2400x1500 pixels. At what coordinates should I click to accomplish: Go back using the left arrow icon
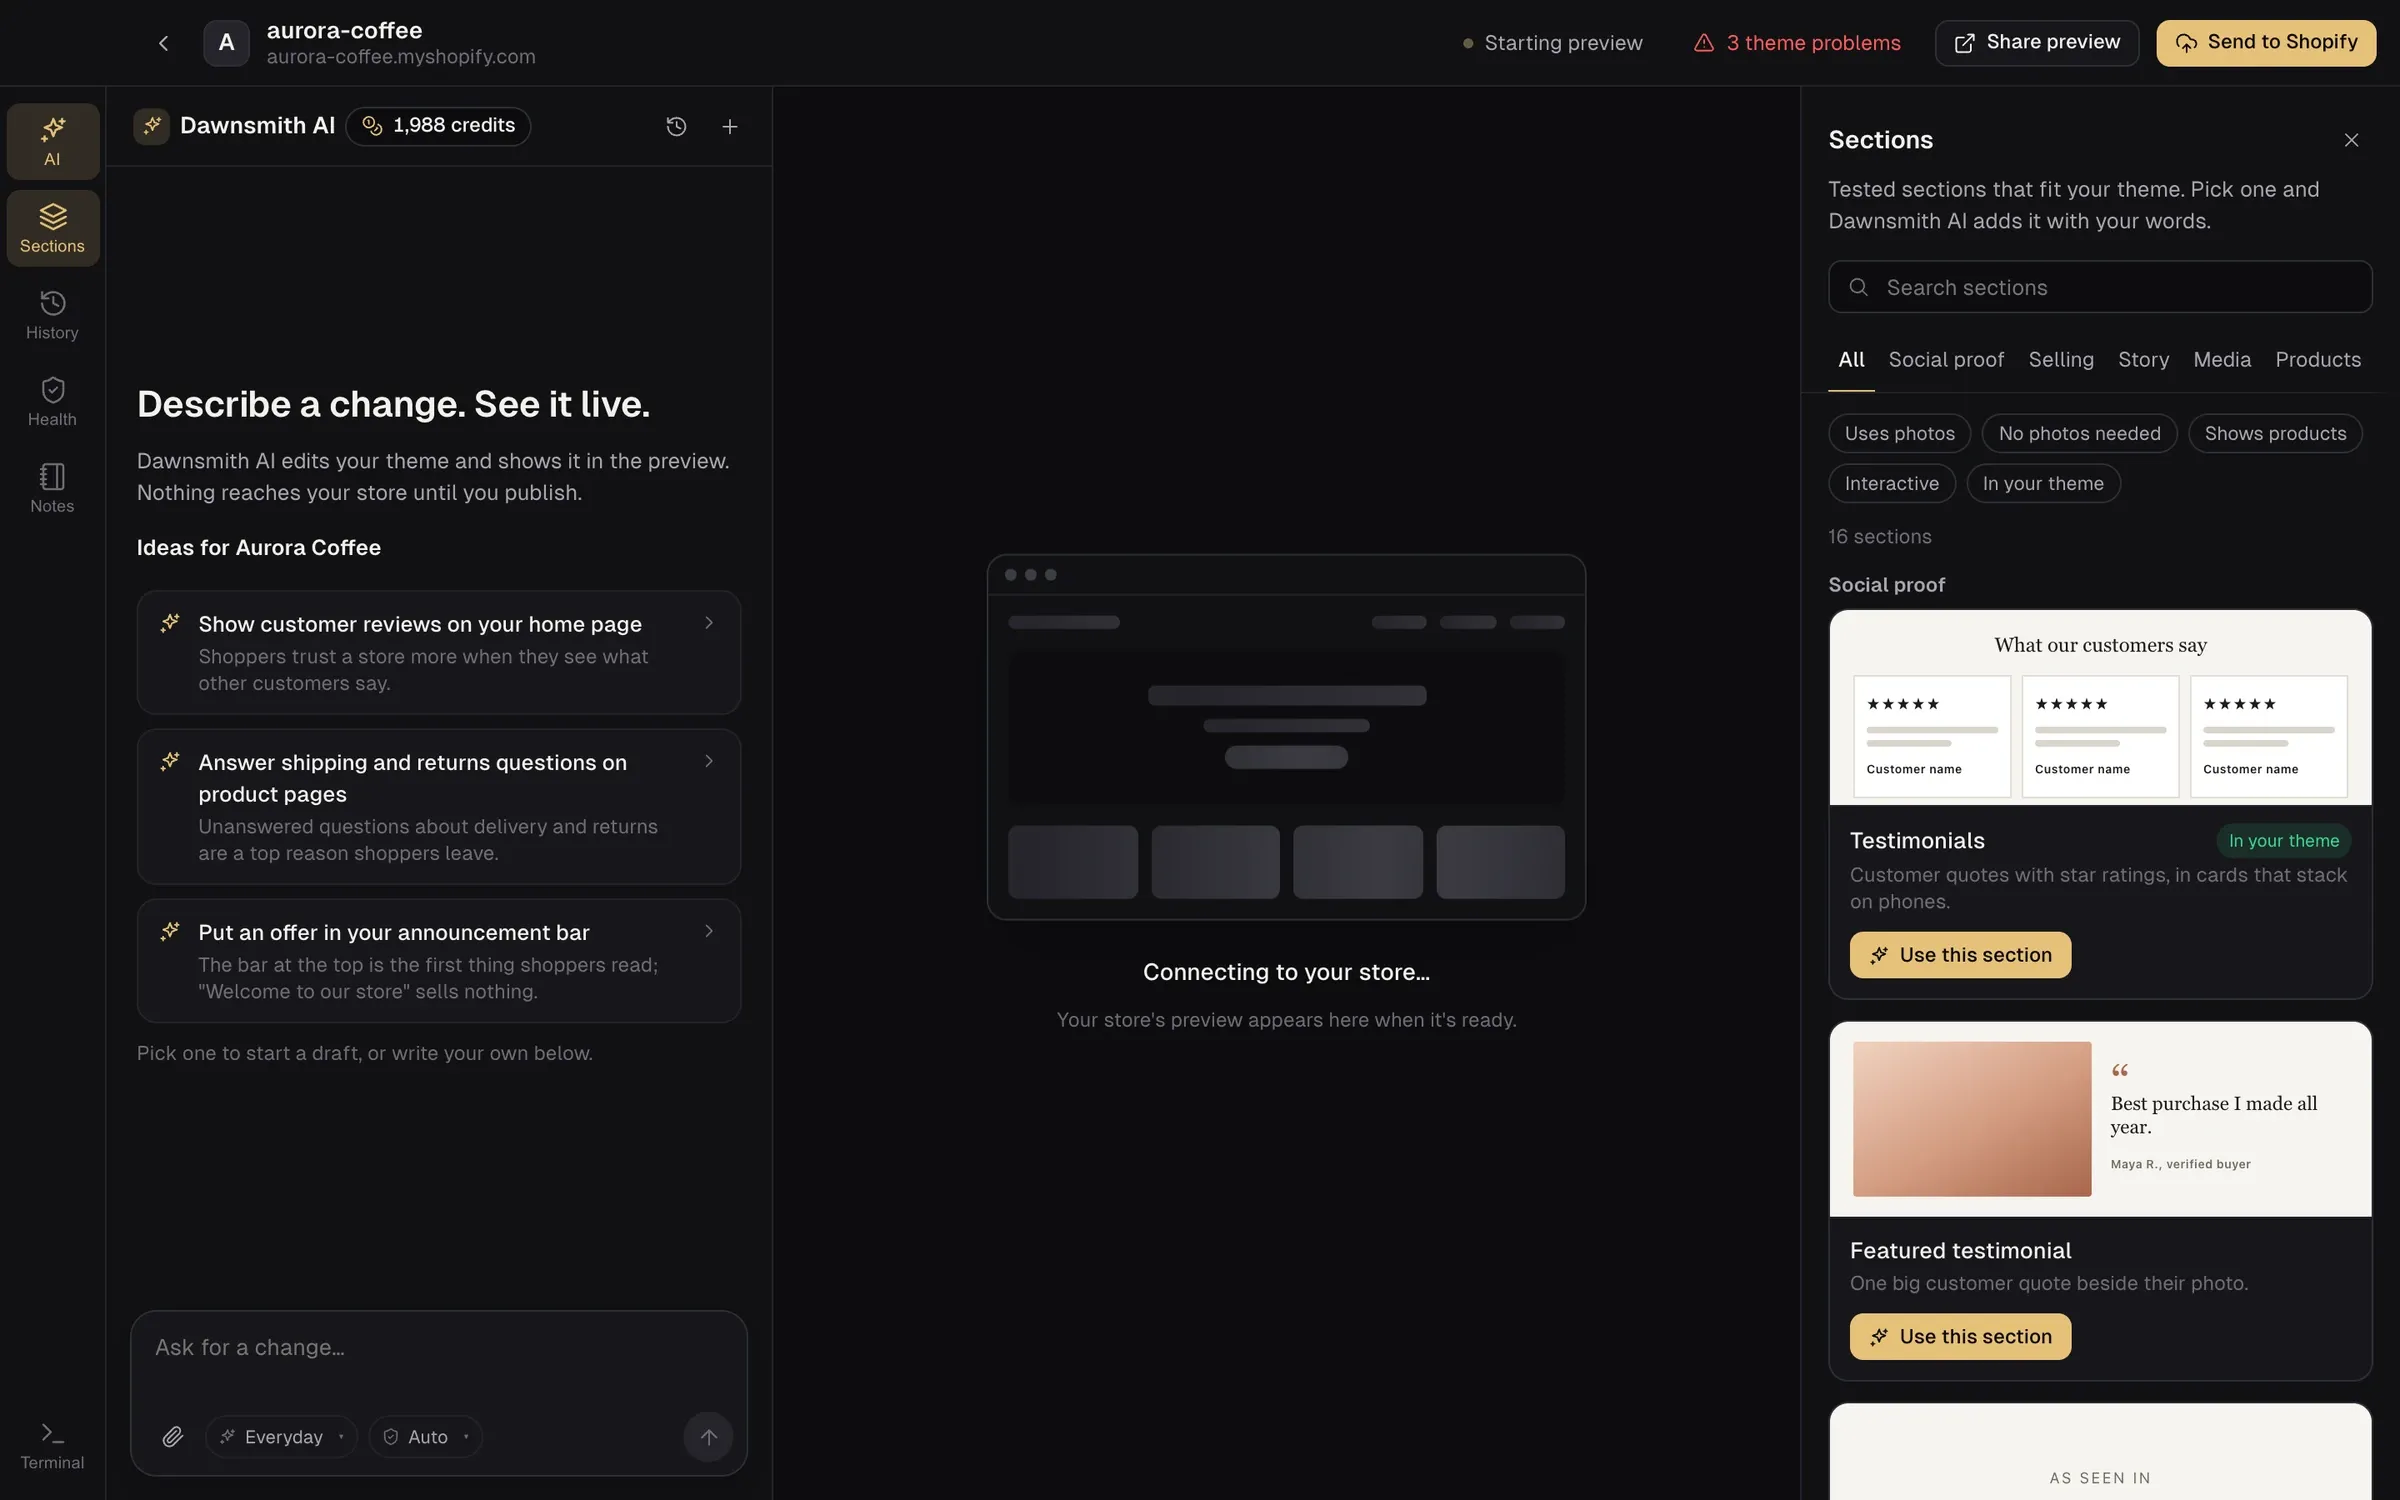coord(163,43)
